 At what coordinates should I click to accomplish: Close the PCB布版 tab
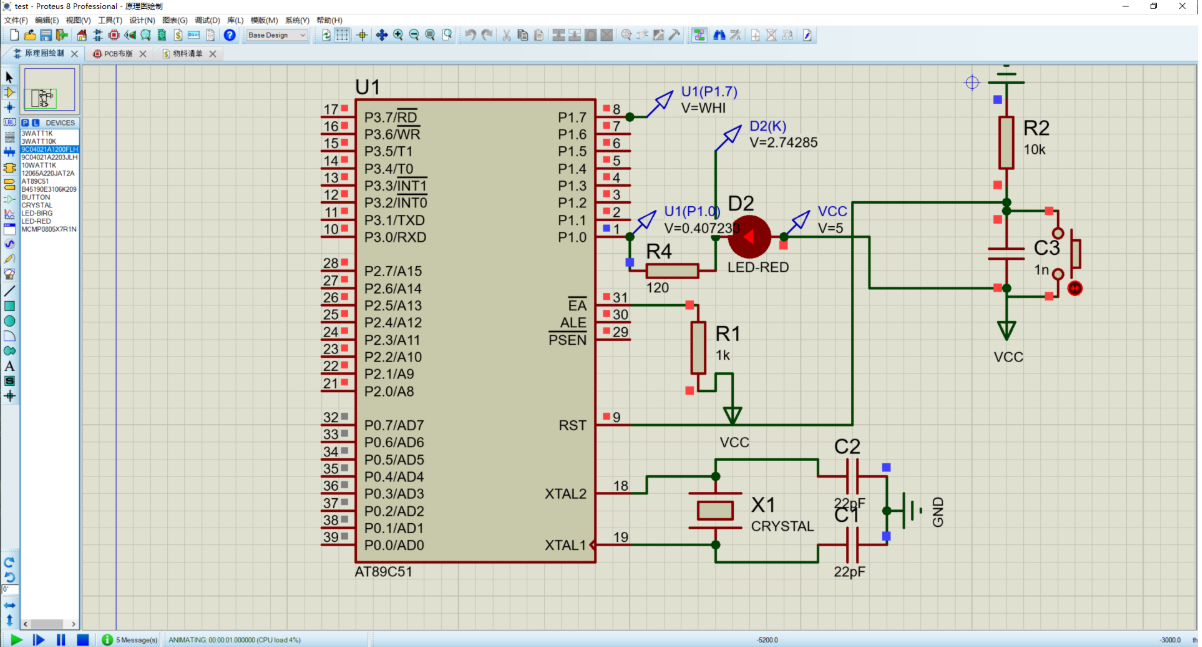143,53
